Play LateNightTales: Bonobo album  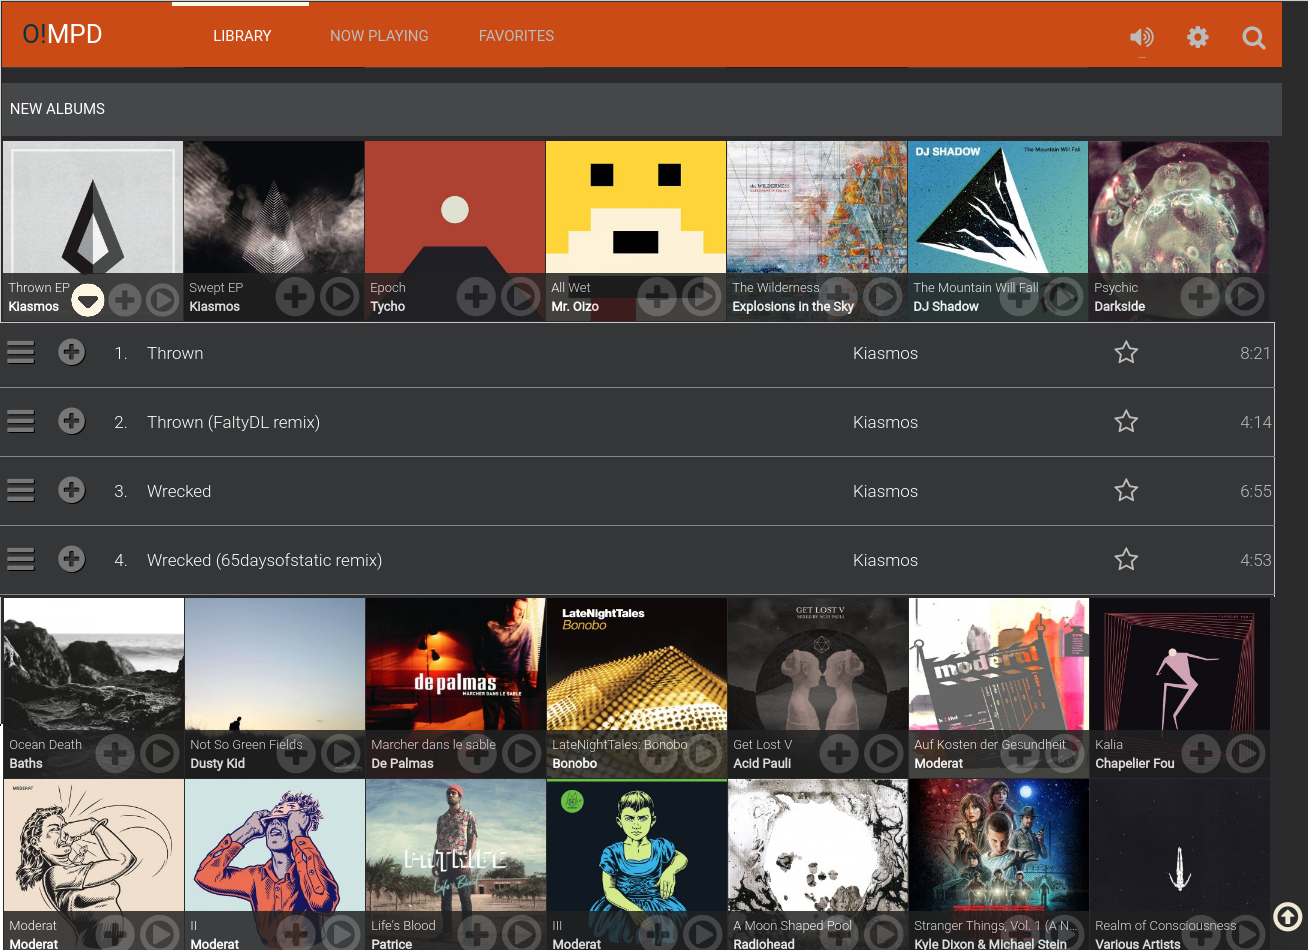(703, 754)
